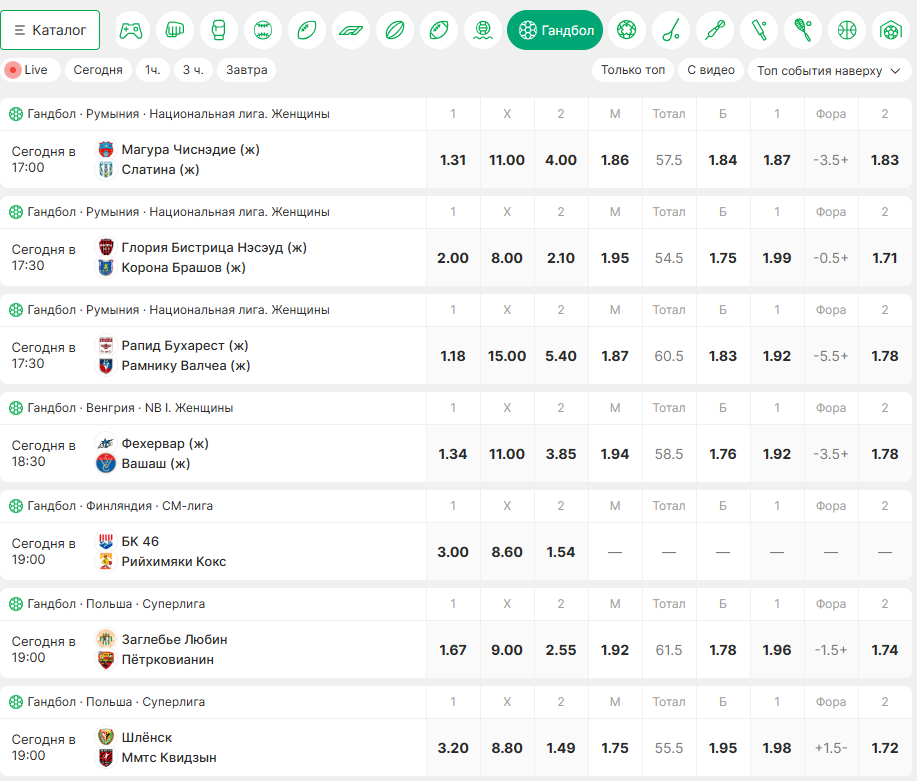The height and width of the screenshot is (781, 917).
Task: Filter events by Завтра
Action: click(247, 70)
